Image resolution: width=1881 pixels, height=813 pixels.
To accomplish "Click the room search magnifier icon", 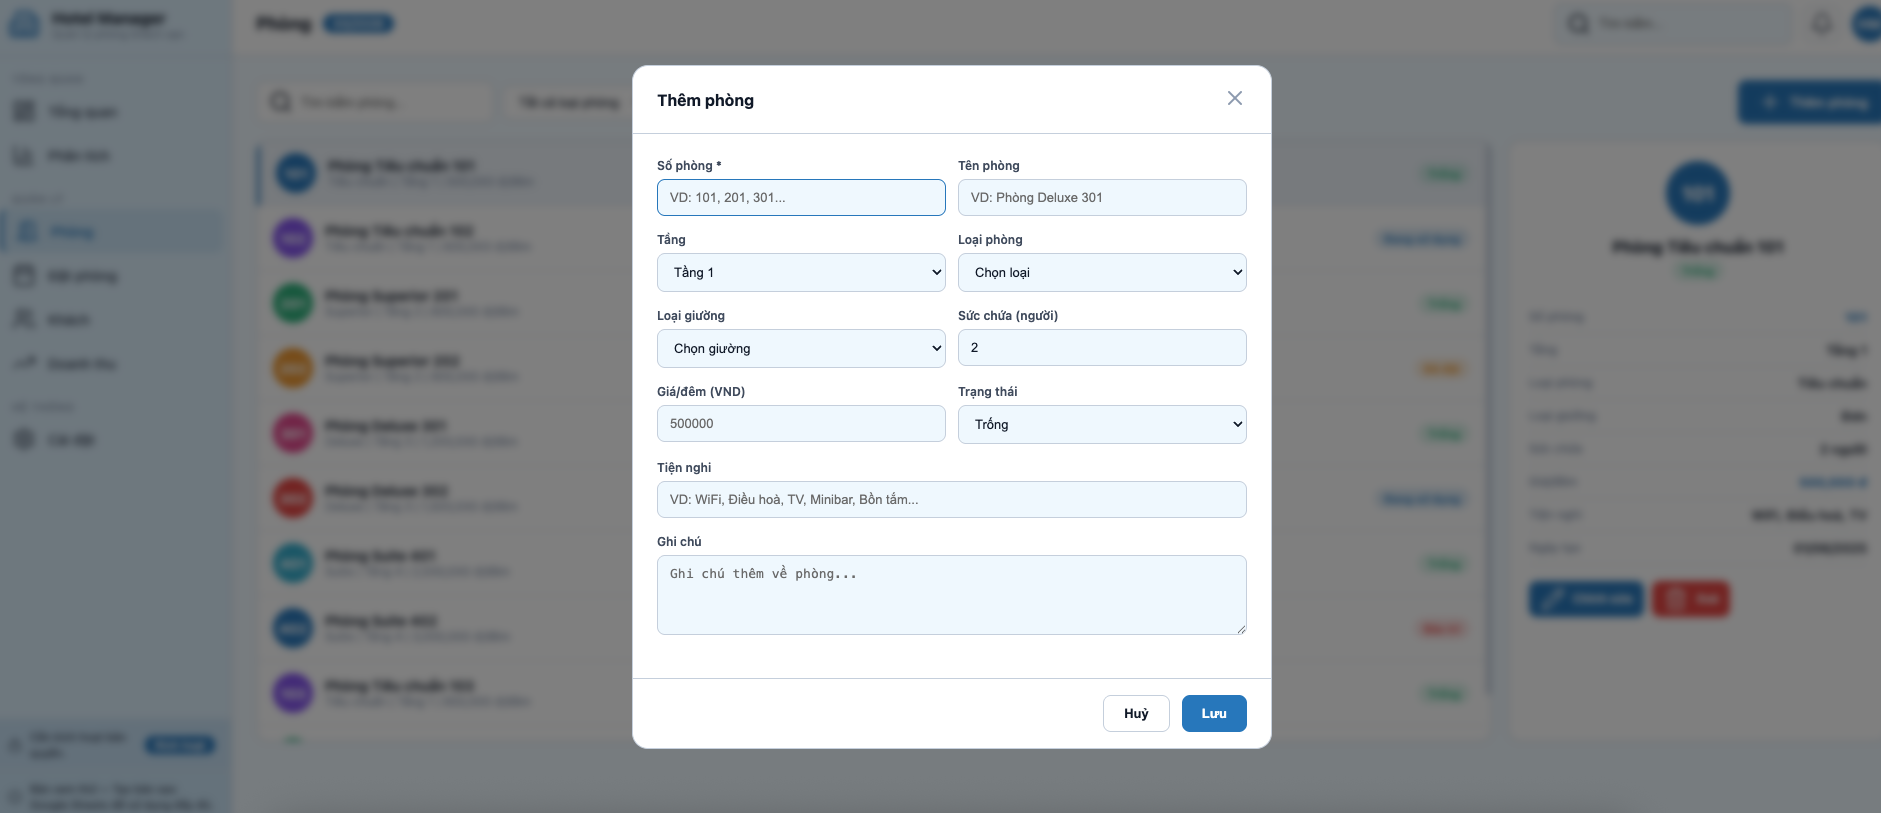I will (281, 102).
